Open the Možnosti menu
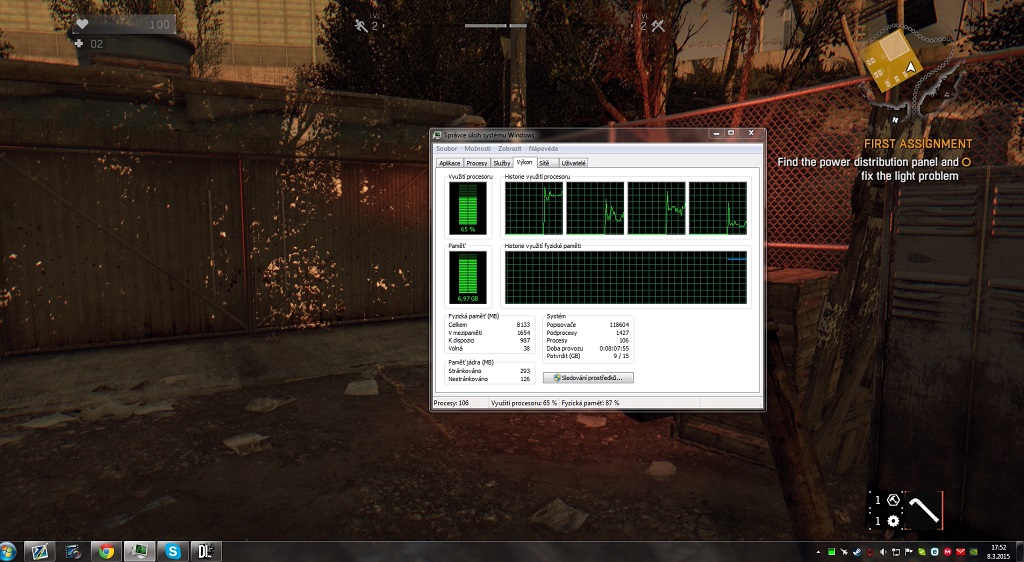1024x562 pixels. point(477,149)
